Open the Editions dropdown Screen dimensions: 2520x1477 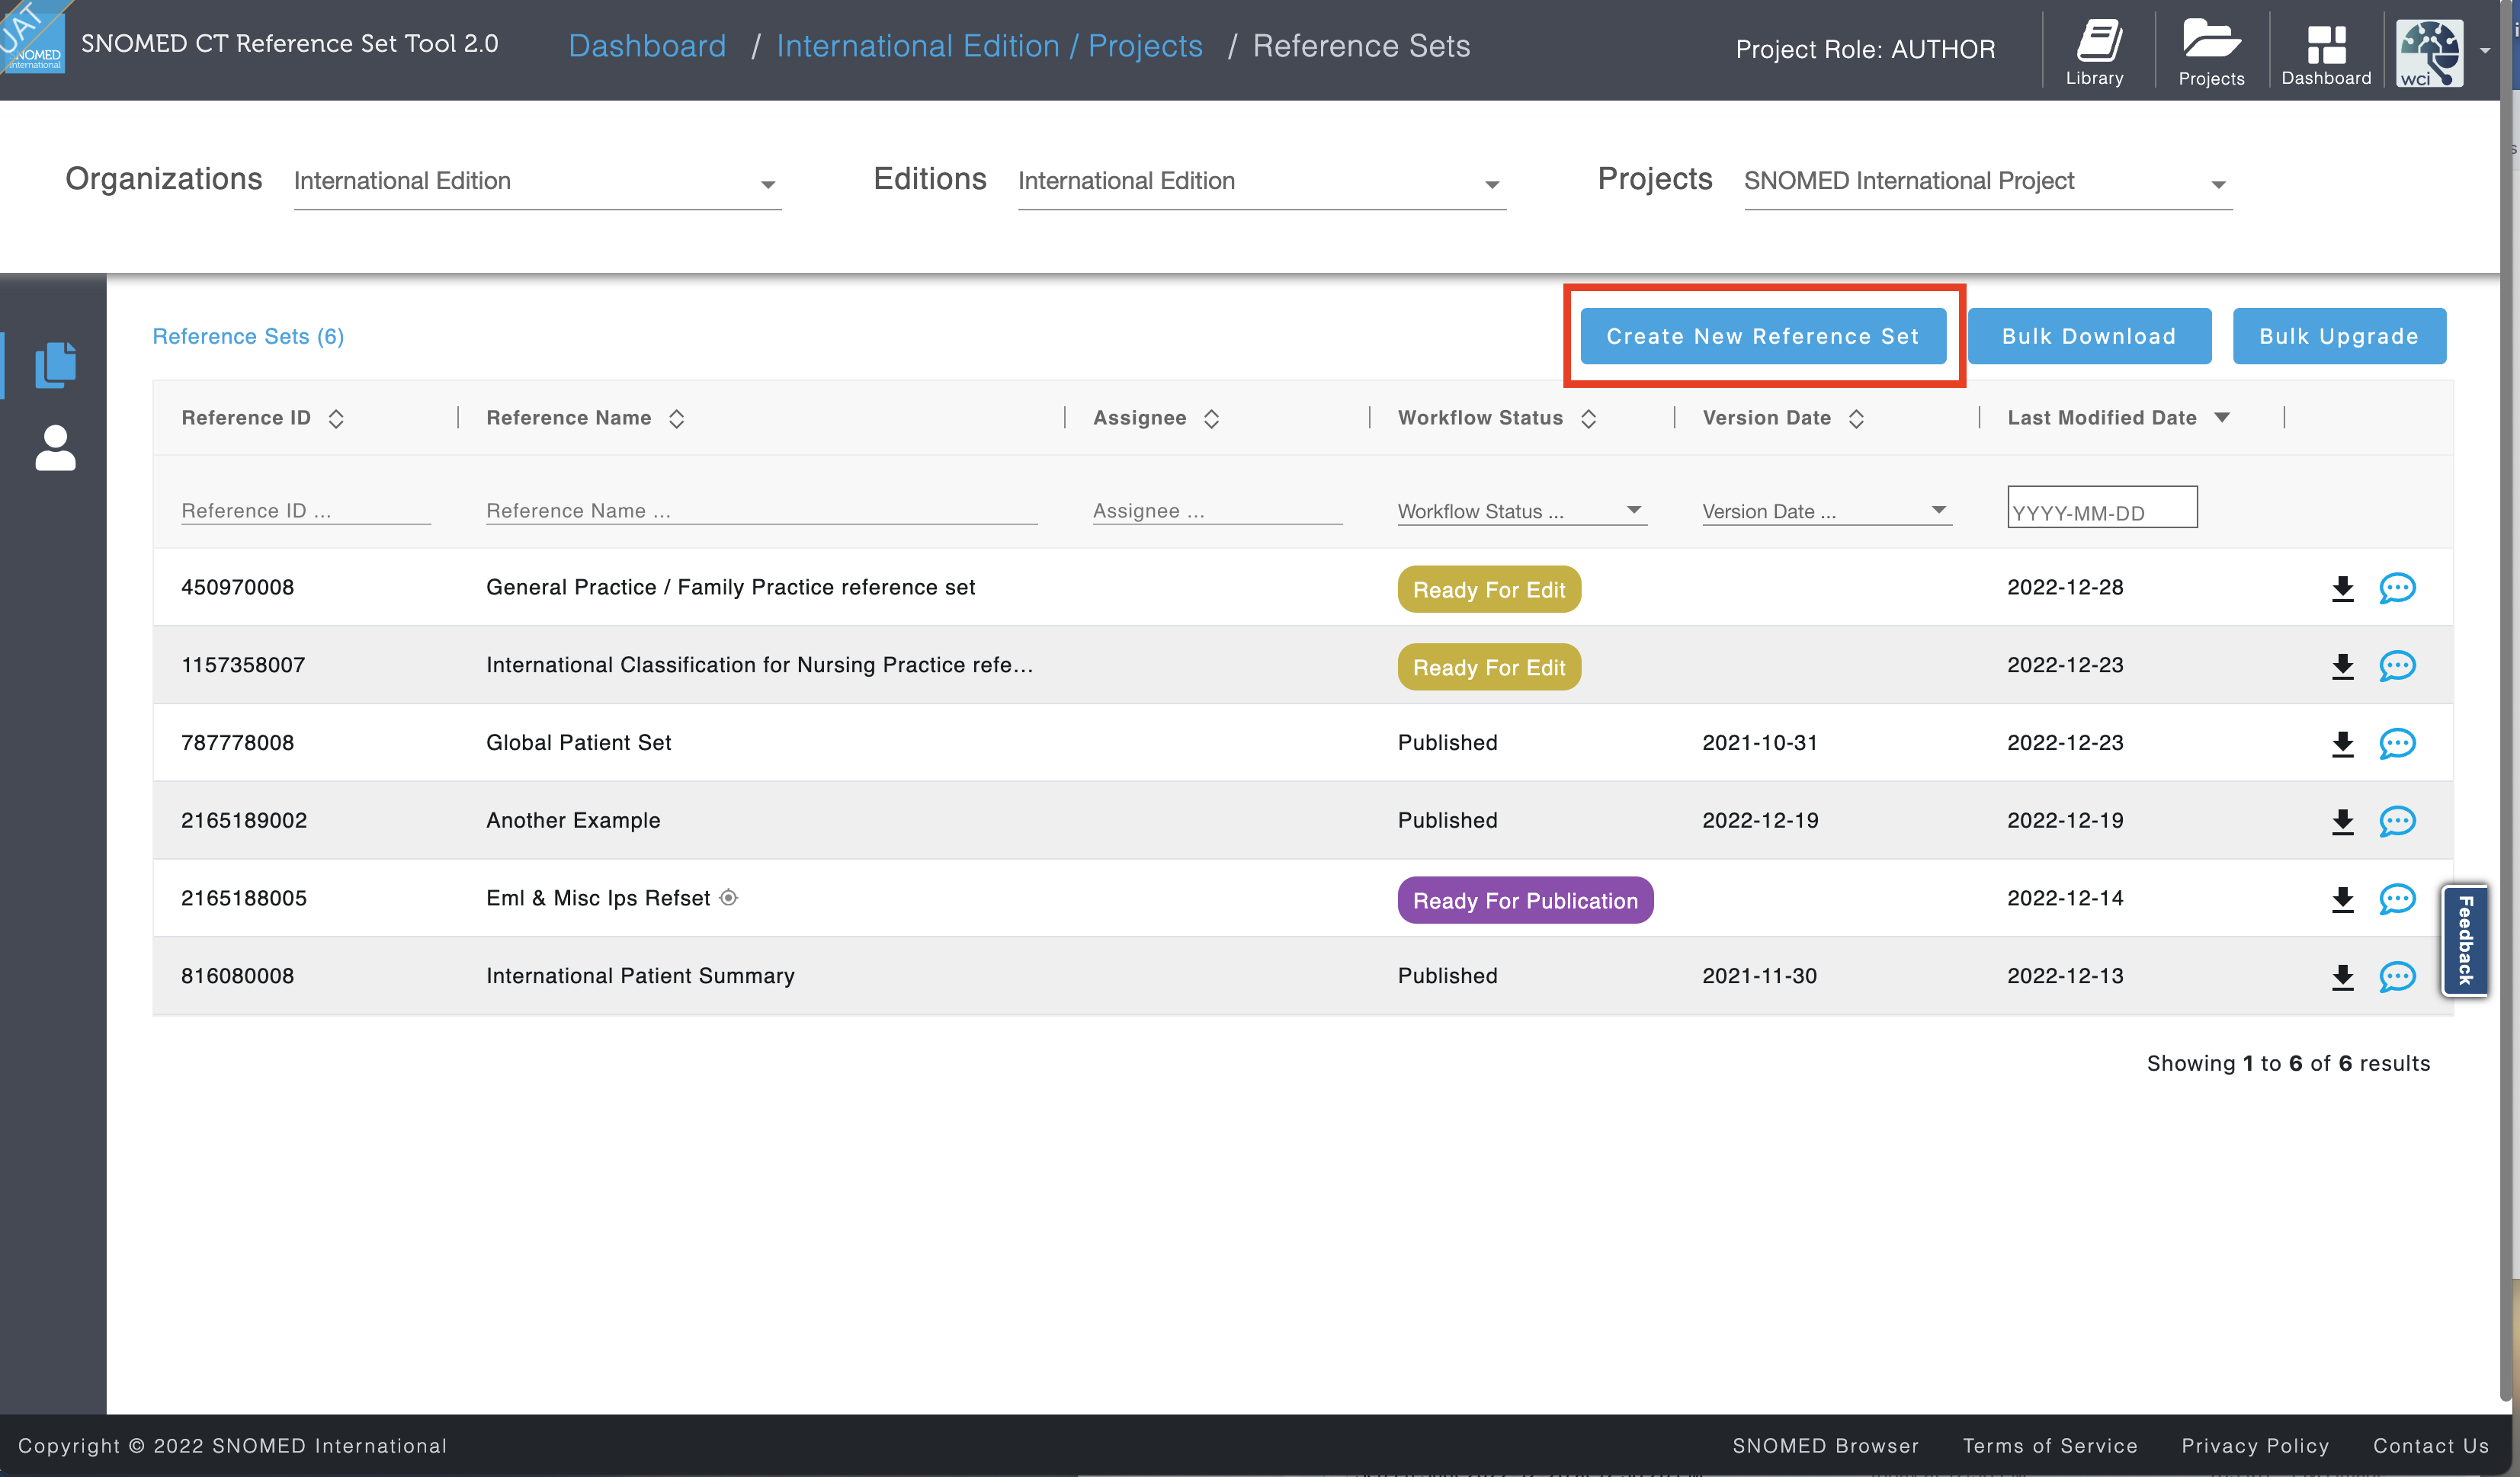coord(1262,182)
